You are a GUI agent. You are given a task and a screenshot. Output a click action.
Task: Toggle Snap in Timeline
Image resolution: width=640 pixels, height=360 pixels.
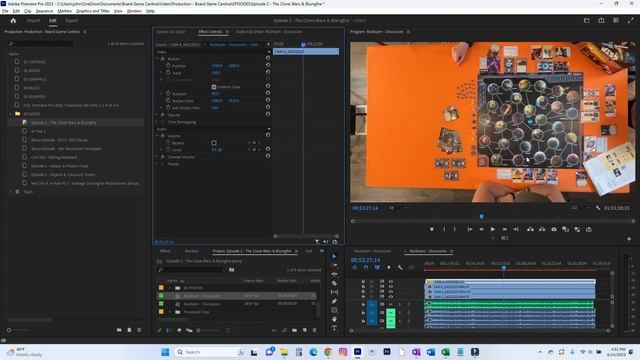pos(366,267)
